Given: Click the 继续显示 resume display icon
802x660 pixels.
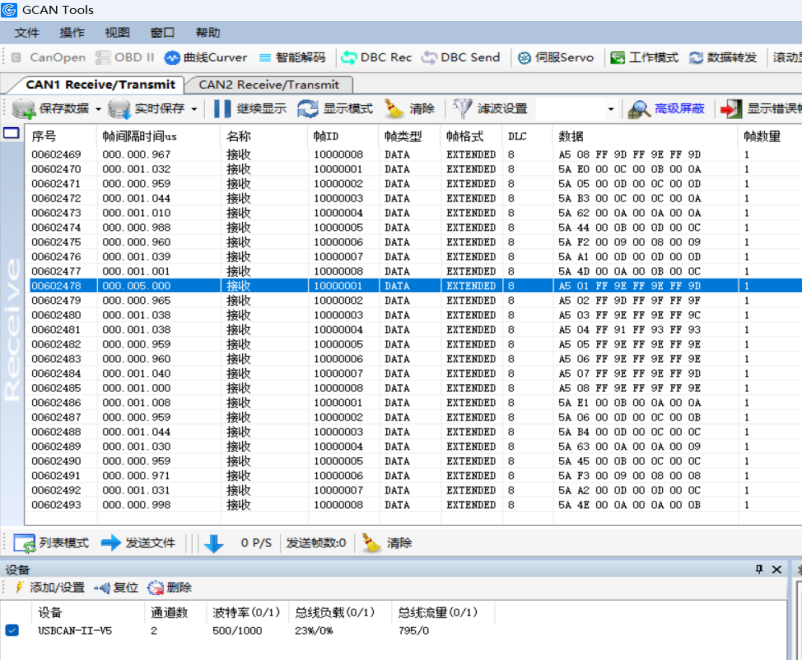Looking at the screenshot, I should point(223,109).
